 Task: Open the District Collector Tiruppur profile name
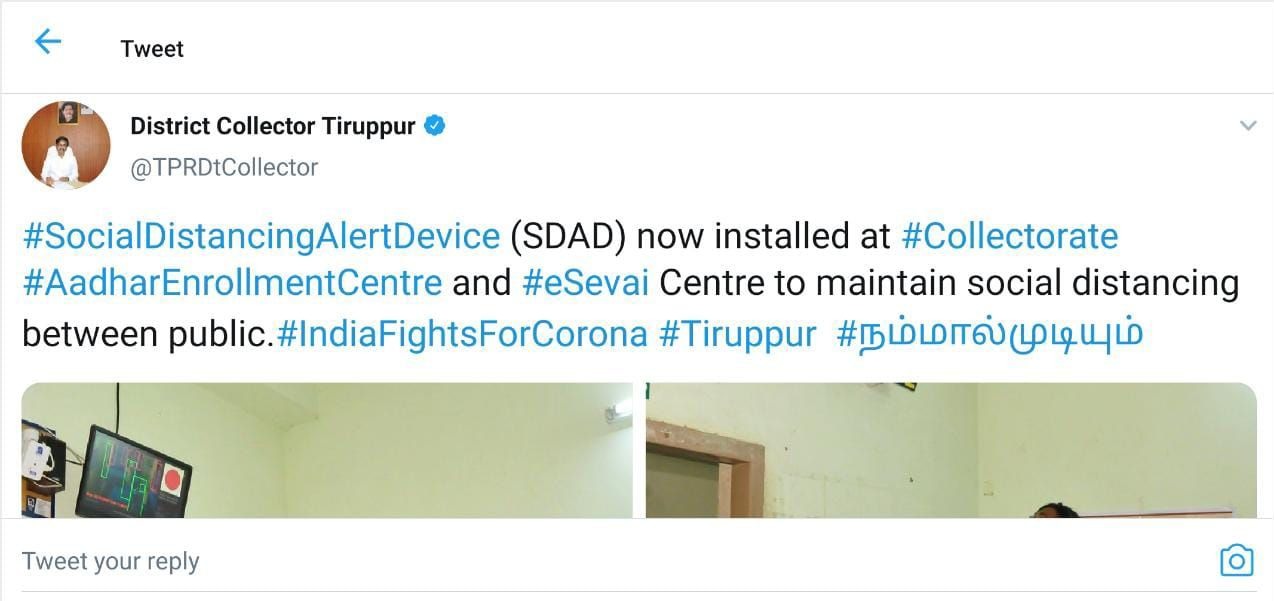pos(273,127)
